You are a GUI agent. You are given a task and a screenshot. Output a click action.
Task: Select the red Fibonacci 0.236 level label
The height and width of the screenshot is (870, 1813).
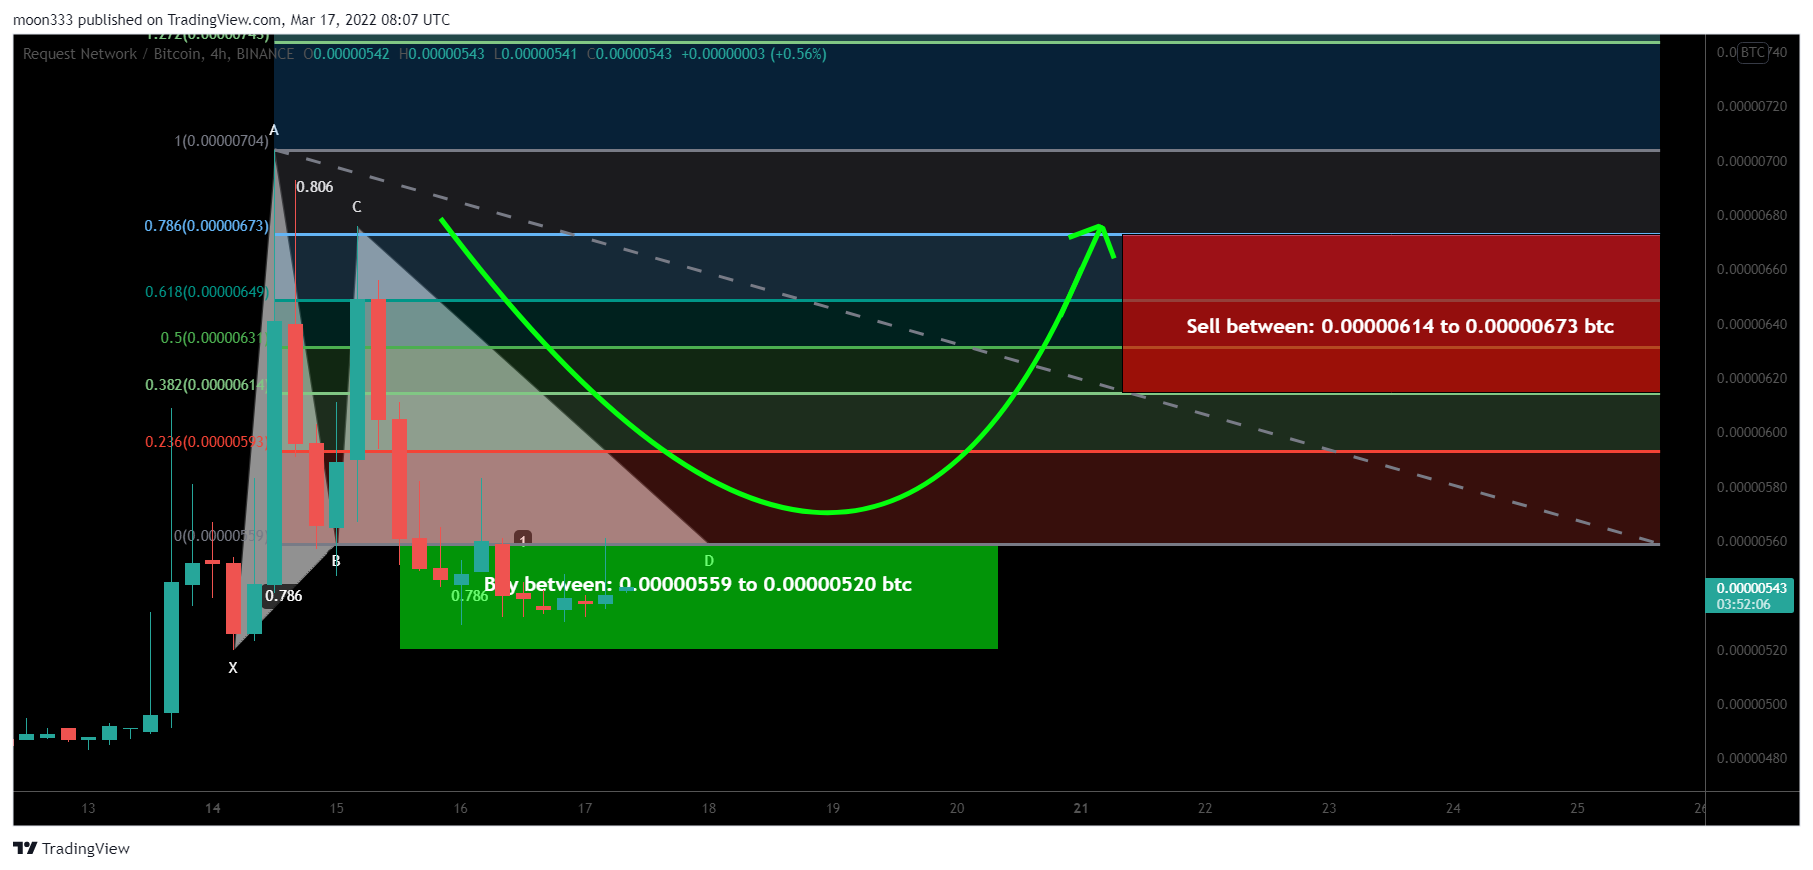[206, 442]
